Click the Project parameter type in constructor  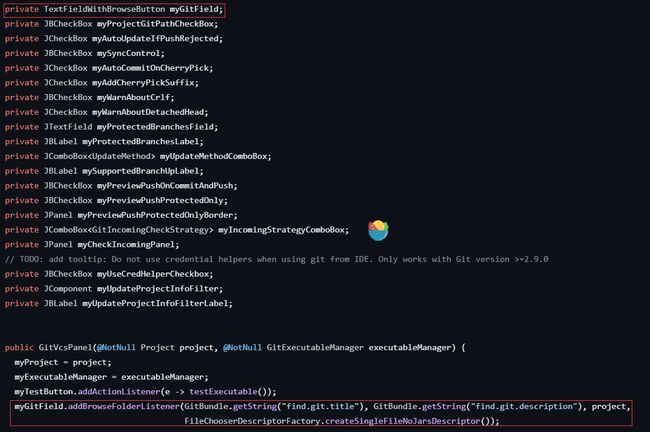(x=158, y=347)
